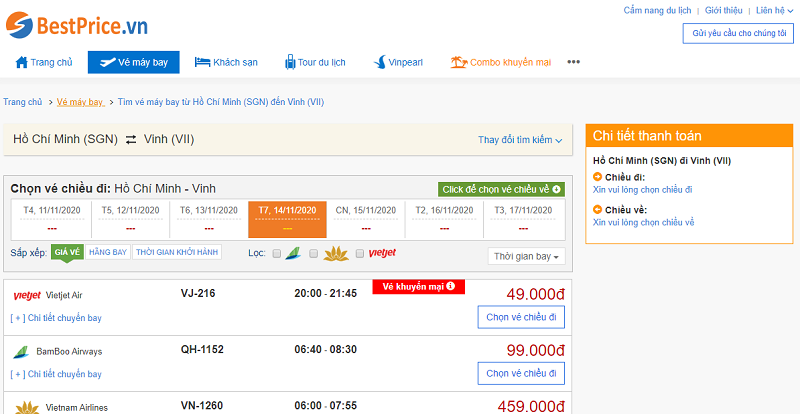Open the three-dots more menu
This screenshot has height=414, width=800.
pyautogui.click(x=573, y=62)
